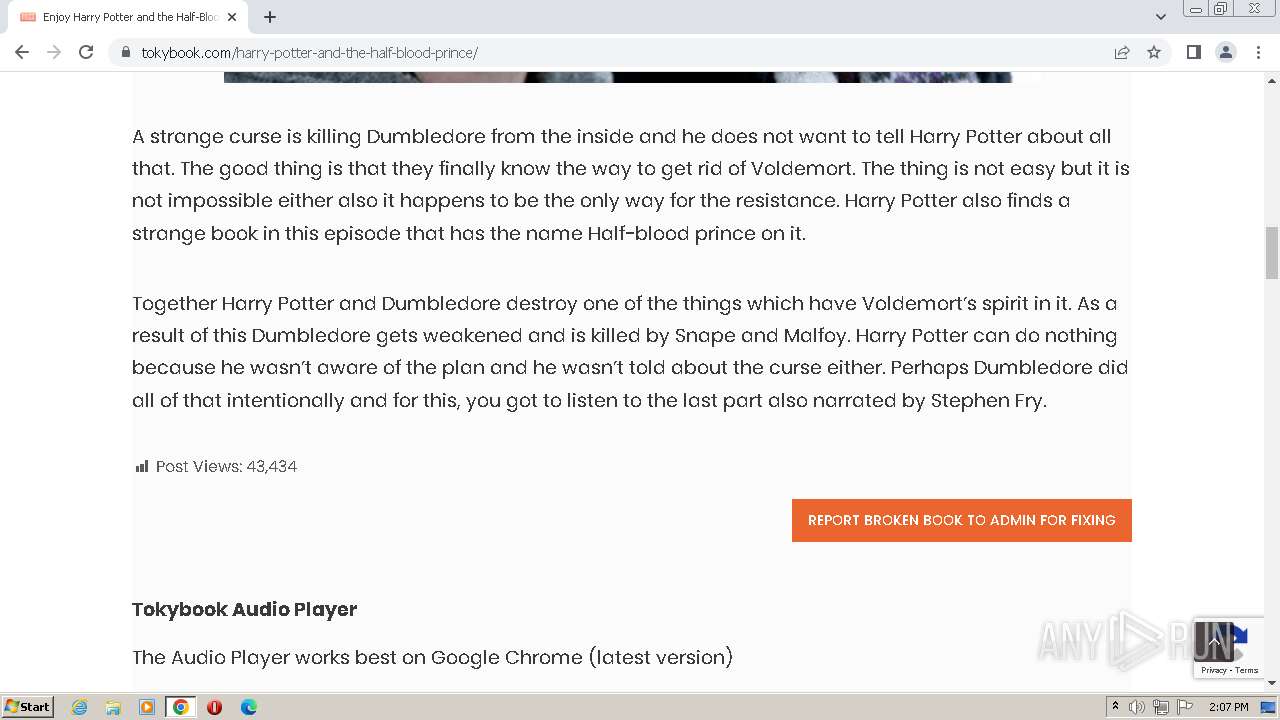Launch Opera from the taskbar
The height and width of the screenshot is (720, 1280).
214,707
